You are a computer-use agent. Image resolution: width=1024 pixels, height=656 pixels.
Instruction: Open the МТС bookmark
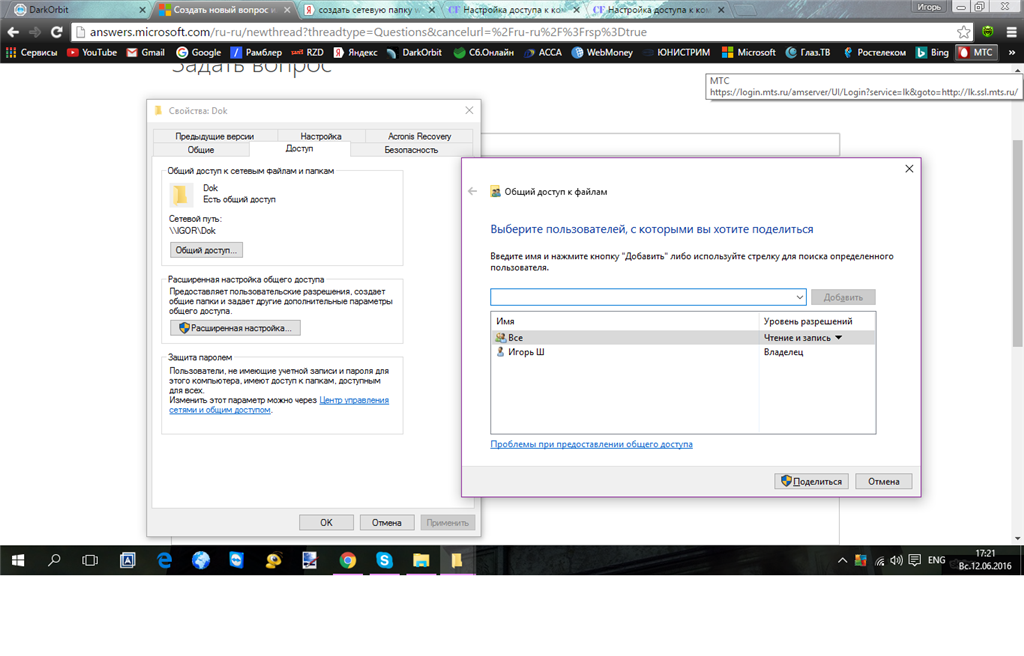tap(976, 52)
